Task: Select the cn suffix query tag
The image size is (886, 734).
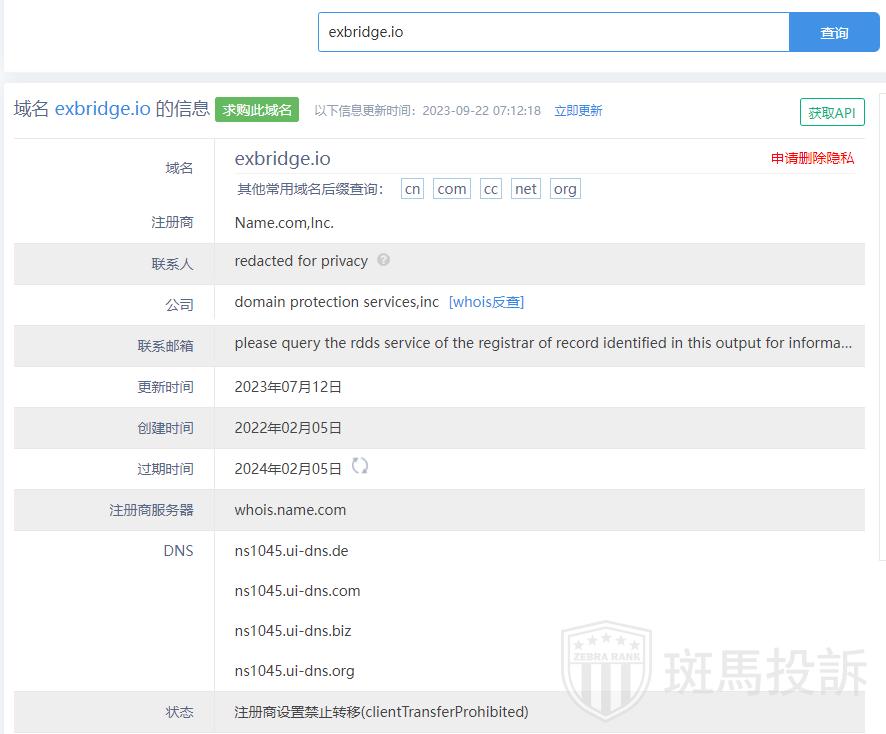Action: tap(412, 189)
